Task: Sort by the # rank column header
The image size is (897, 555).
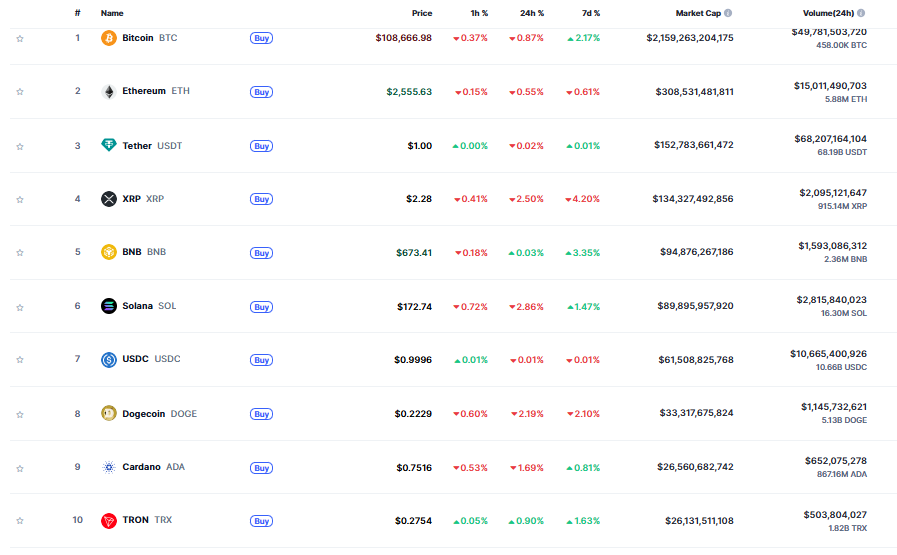Action: tap(77, 13)
